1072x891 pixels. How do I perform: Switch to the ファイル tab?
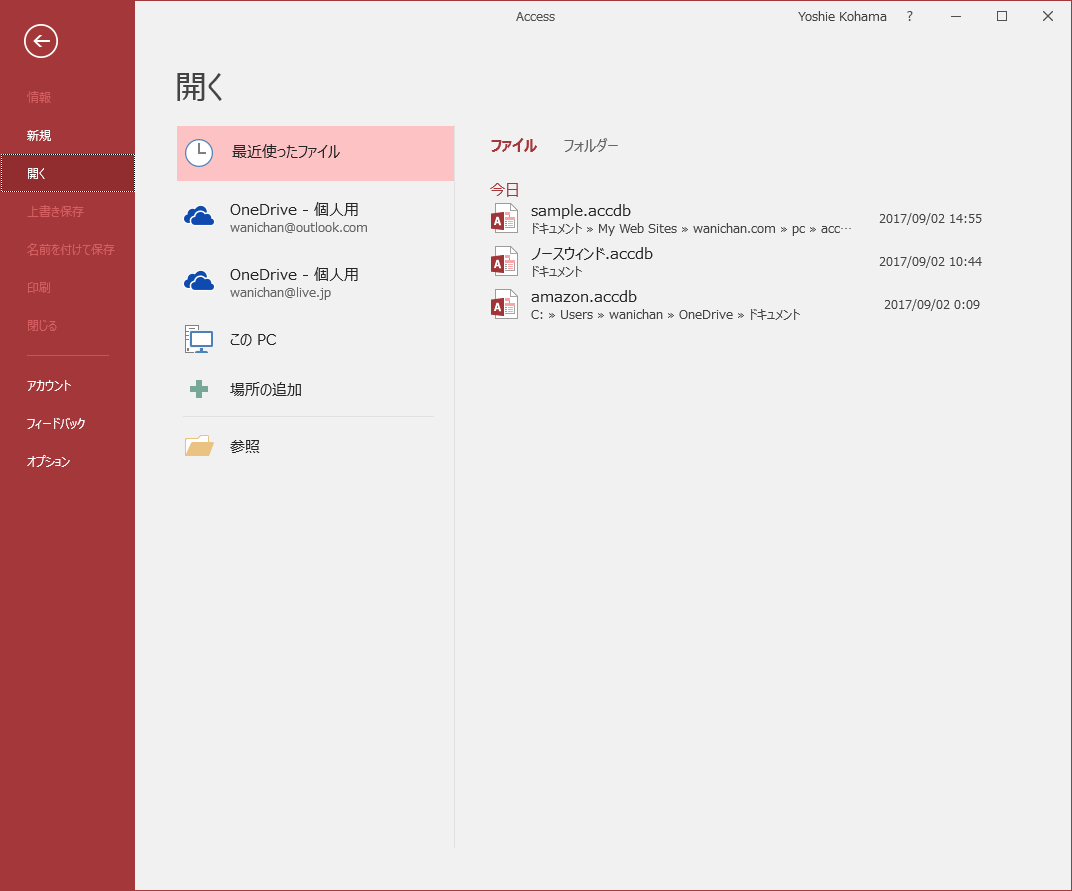tap(513, 146)
